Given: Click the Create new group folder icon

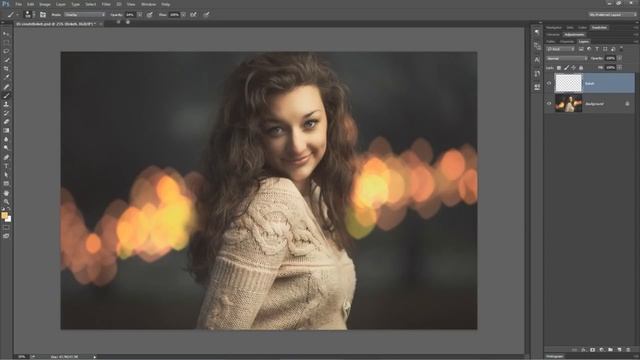Looking at the screenshot, I should point(611,350).
